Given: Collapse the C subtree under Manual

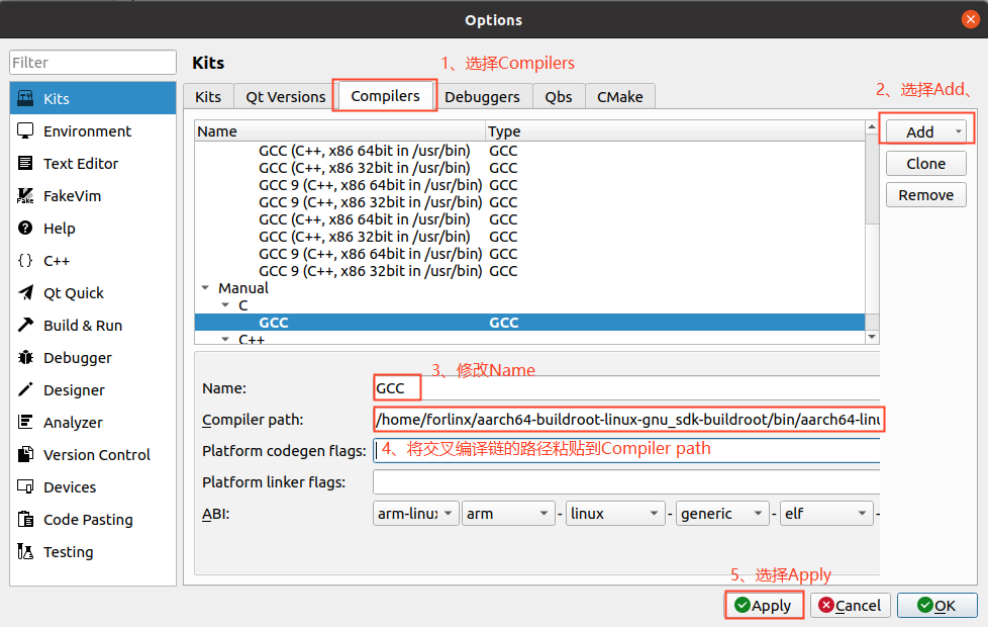Looking at the screenshot, I should tap(225, 305).
